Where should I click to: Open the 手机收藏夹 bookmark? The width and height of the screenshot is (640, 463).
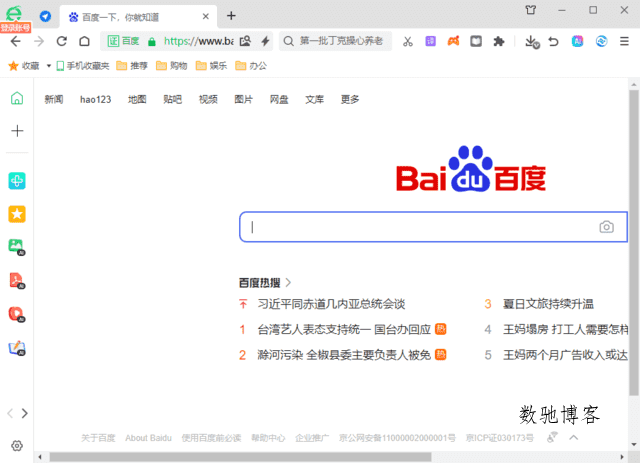(x=83, y=66)
